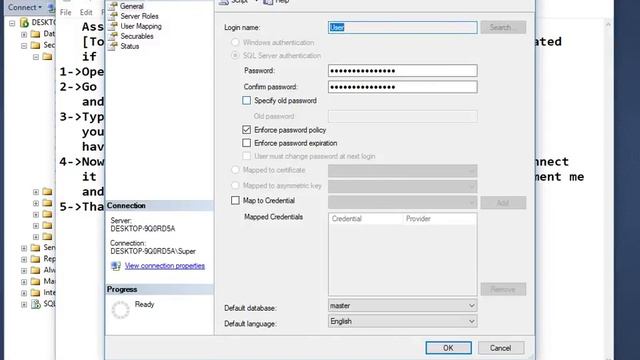The image size is (640, 360).
Task: Click the Ser folder icon in Object Explorer
Action: (x=36, y=247)
